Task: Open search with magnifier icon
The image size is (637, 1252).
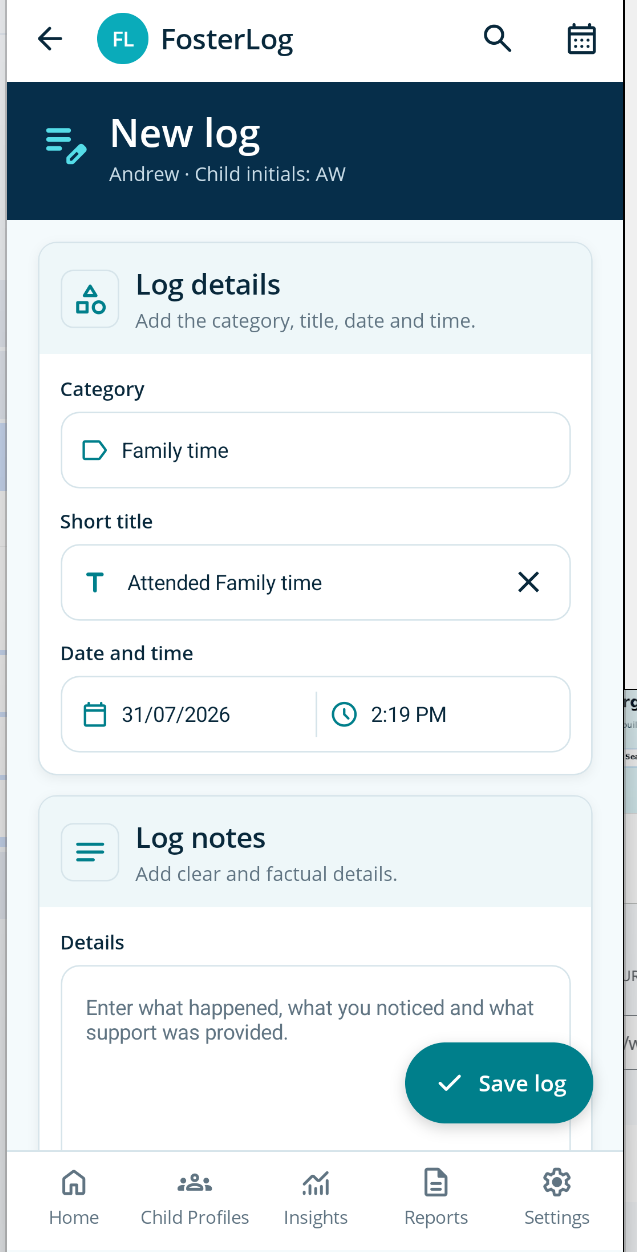Action: point(497,39)
